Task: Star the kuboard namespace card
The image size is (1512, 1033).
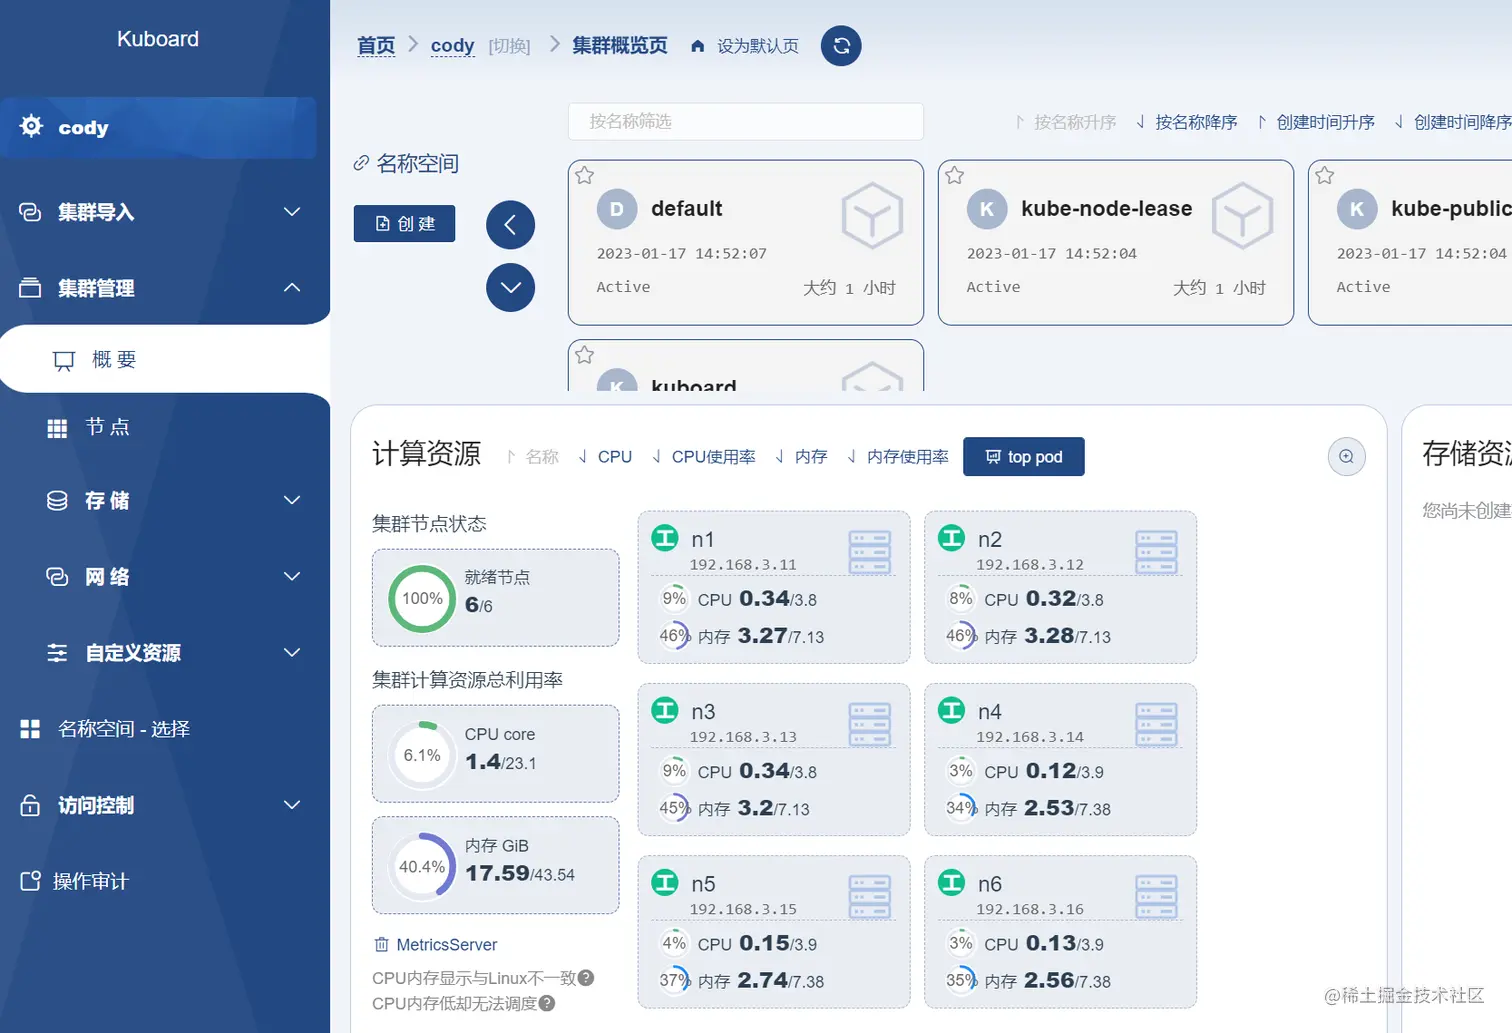Action: click(585, 355)
